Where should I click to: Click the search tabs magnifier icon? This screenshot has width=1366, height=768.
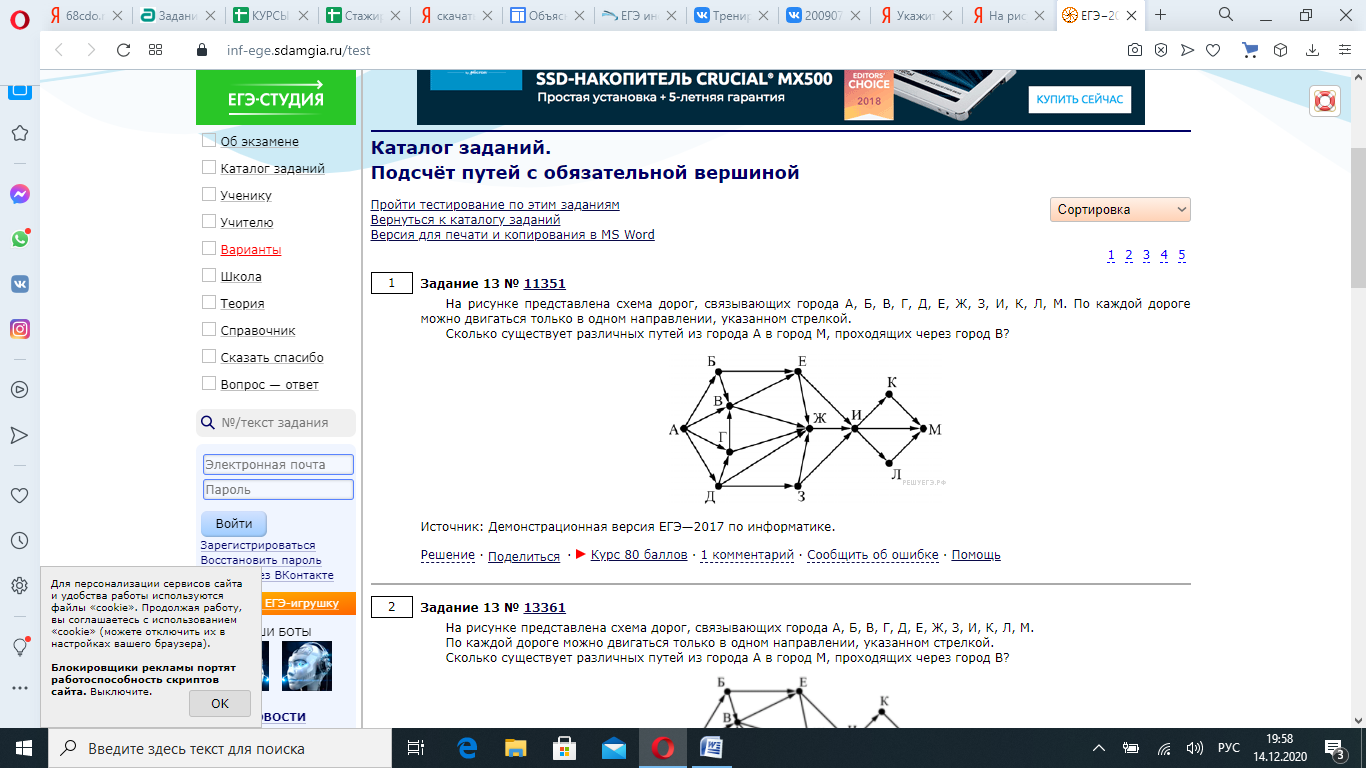tap(1226, 15)
